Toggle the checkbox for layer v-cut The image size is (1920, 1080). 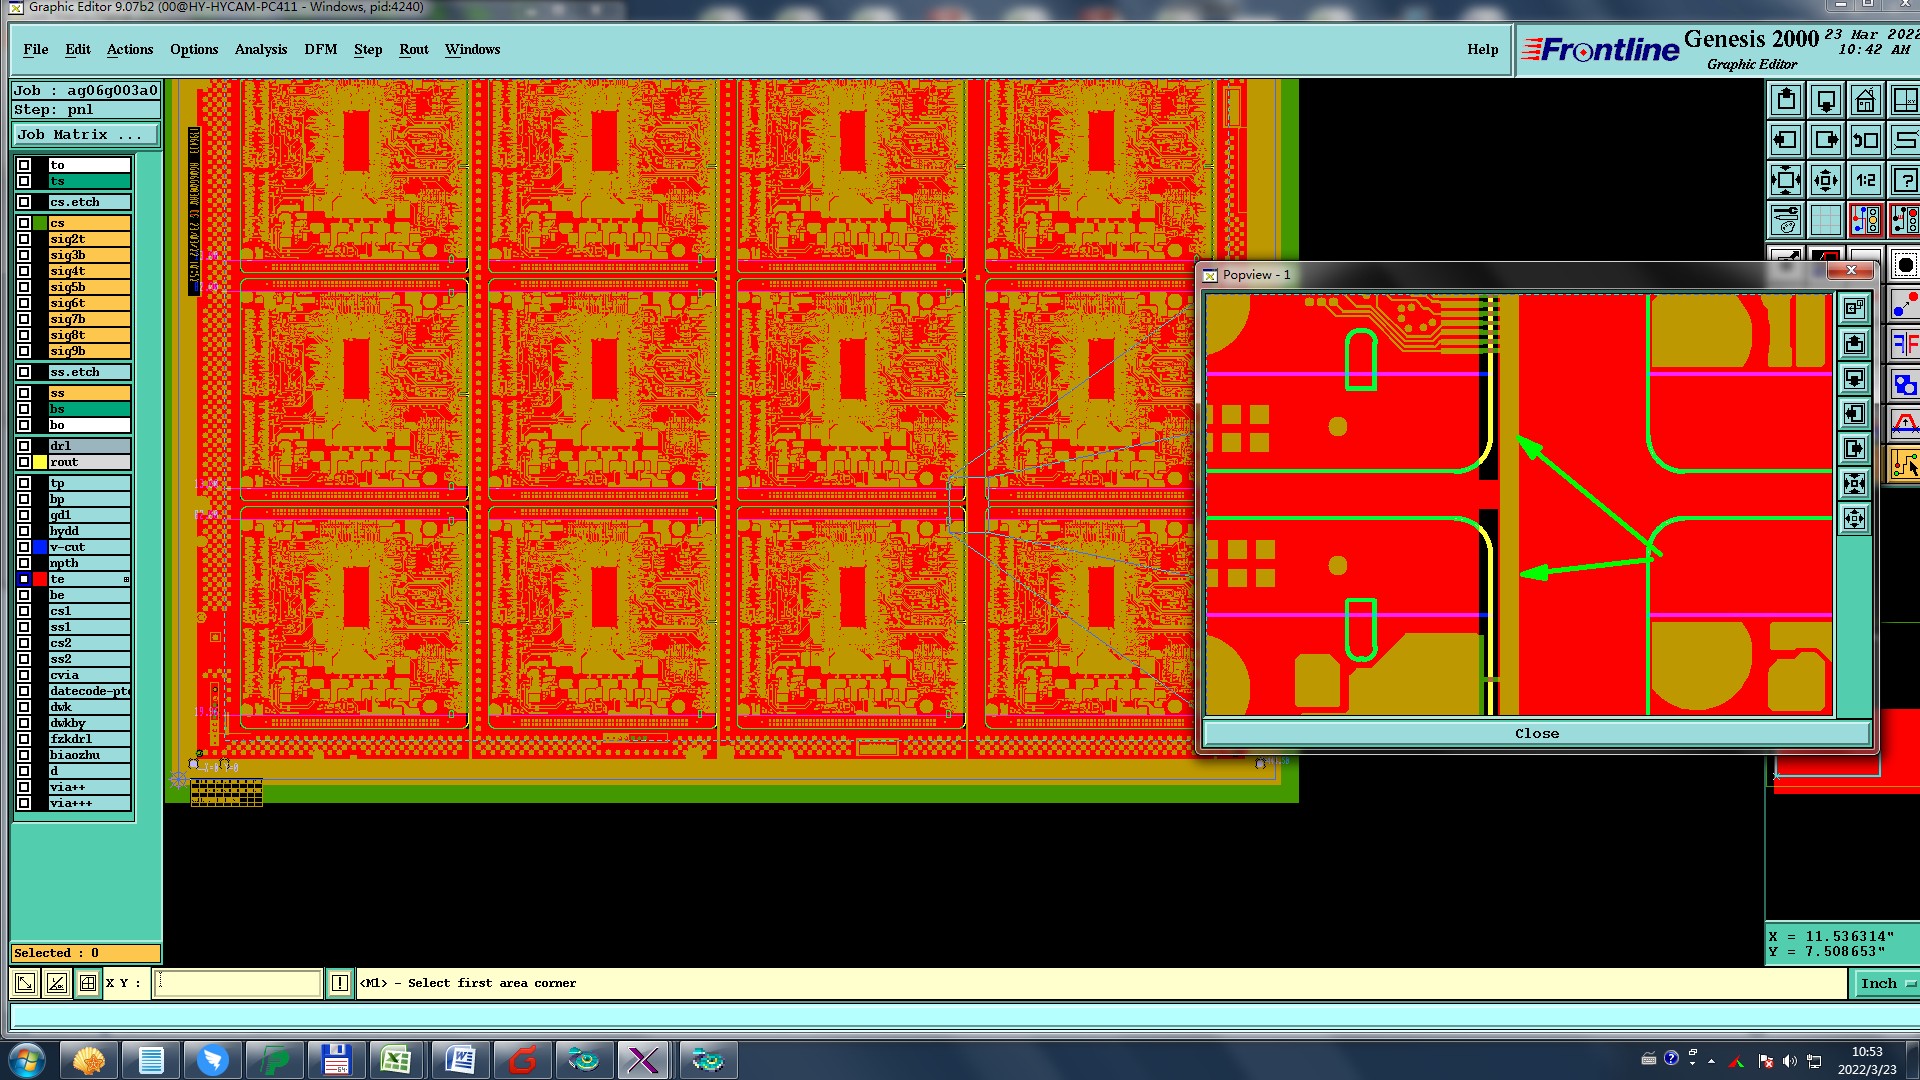(24, 547)
